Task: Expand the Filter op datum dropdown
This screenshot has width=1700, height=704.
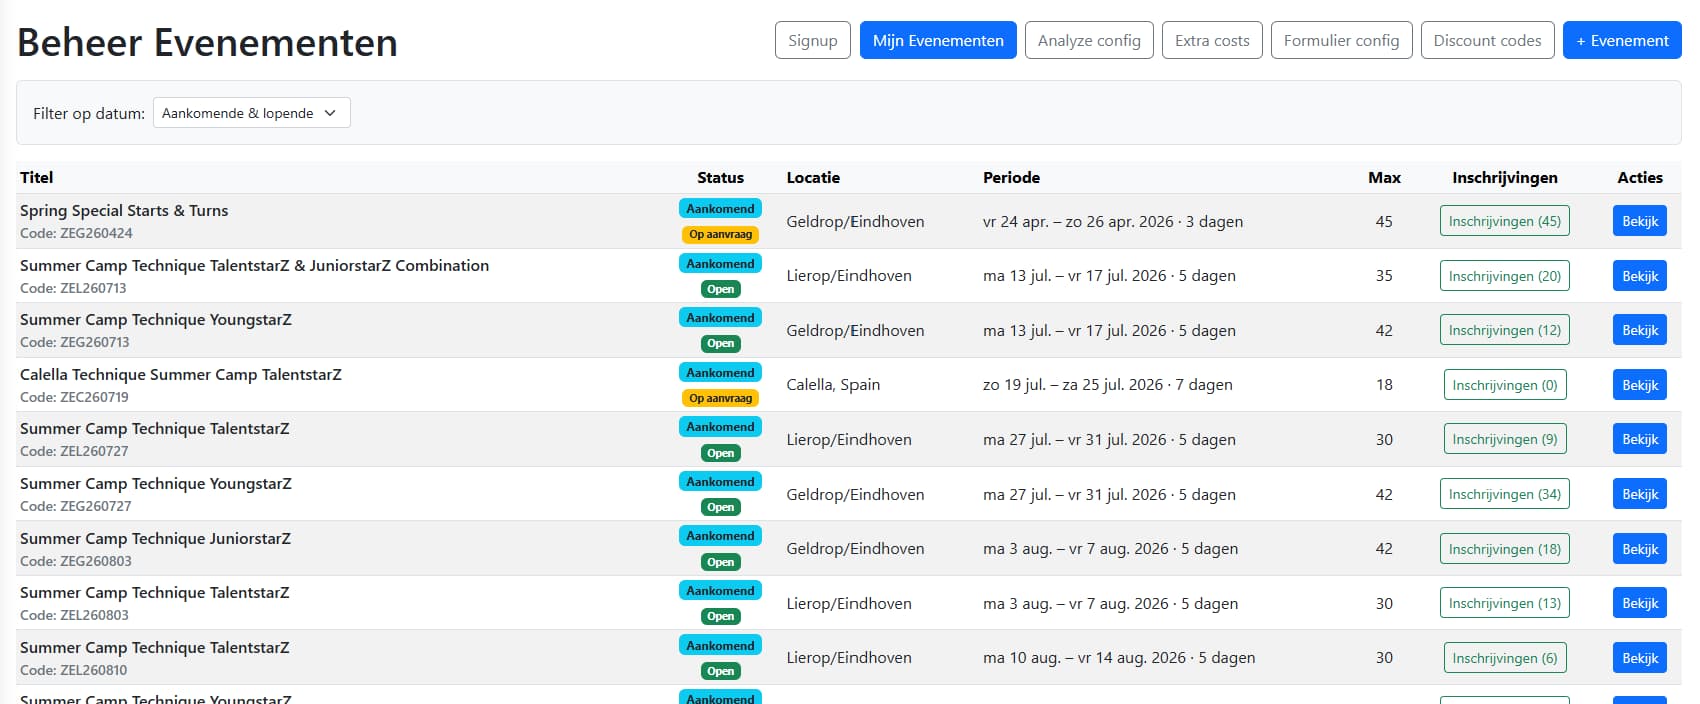Action: pyautogui.click(x=251, y=113)
